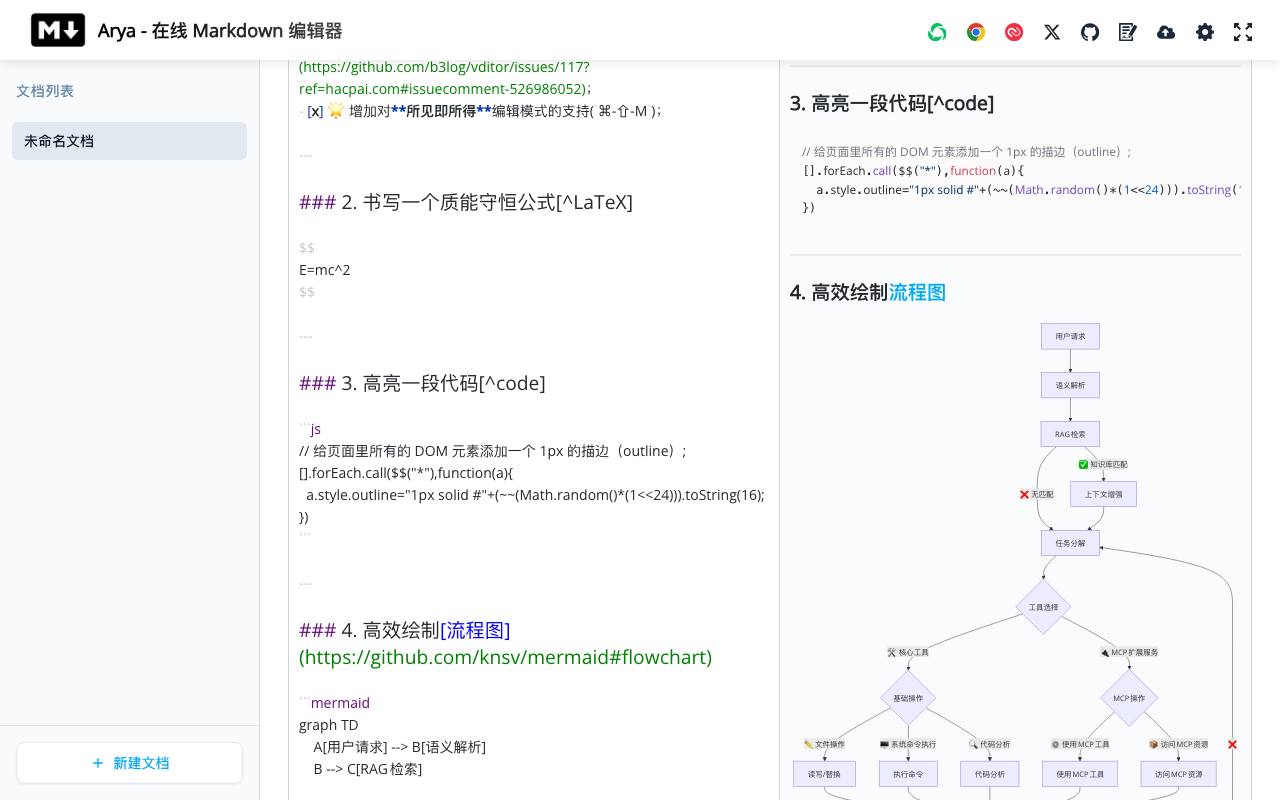Screen dimensions: 1280x800
Task: Toggle the [x] task checkbox in editor
Action: pos(315,111)
